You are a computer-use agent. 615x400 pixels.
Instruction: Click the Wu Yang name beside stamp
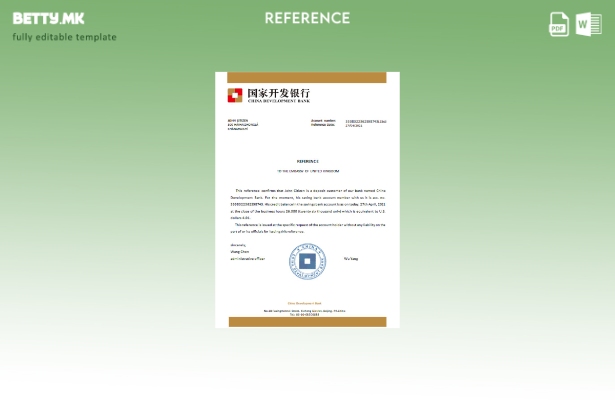coord(350,258)
